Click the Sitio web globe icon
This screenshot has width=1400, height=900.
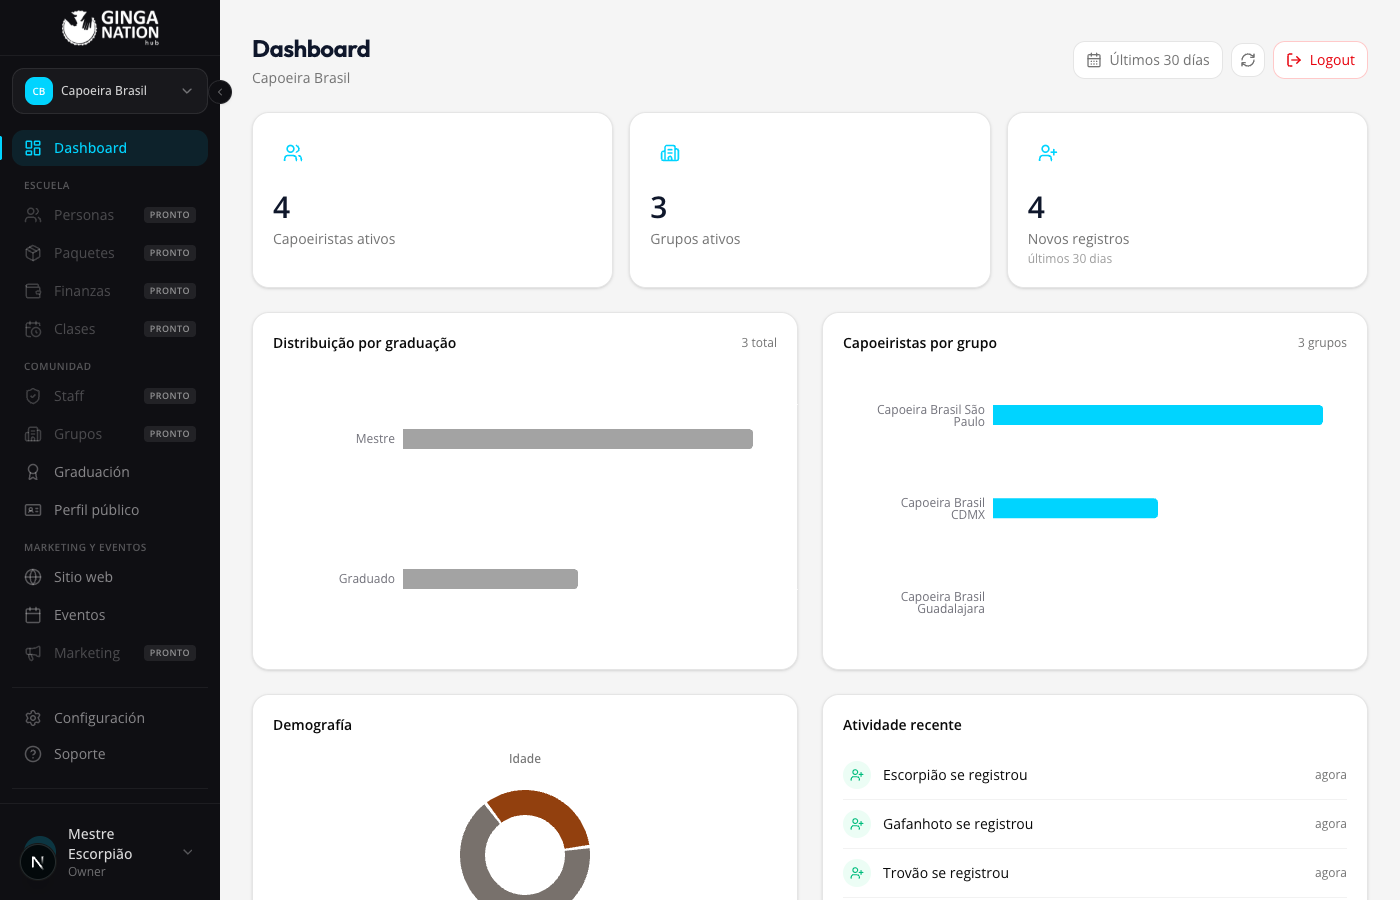coord(33,577)
